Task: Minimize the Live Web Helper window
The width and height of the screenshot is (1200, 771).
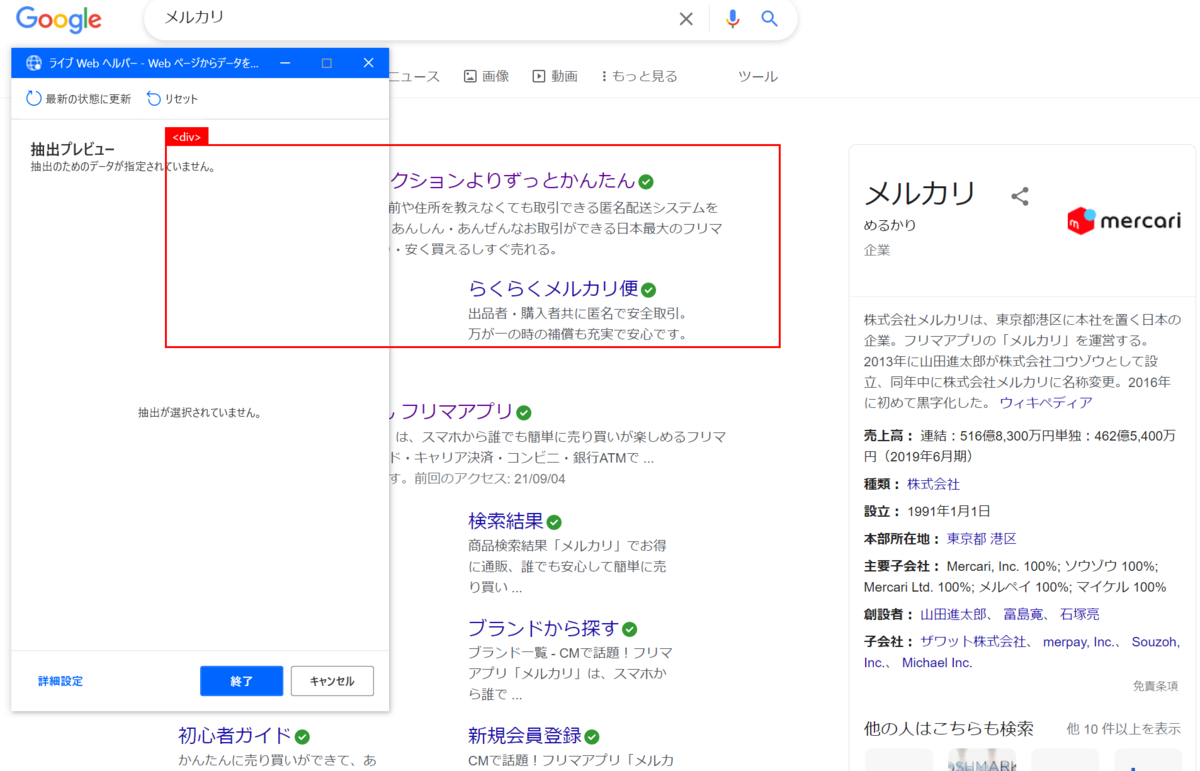Action: tap(285, 63)
